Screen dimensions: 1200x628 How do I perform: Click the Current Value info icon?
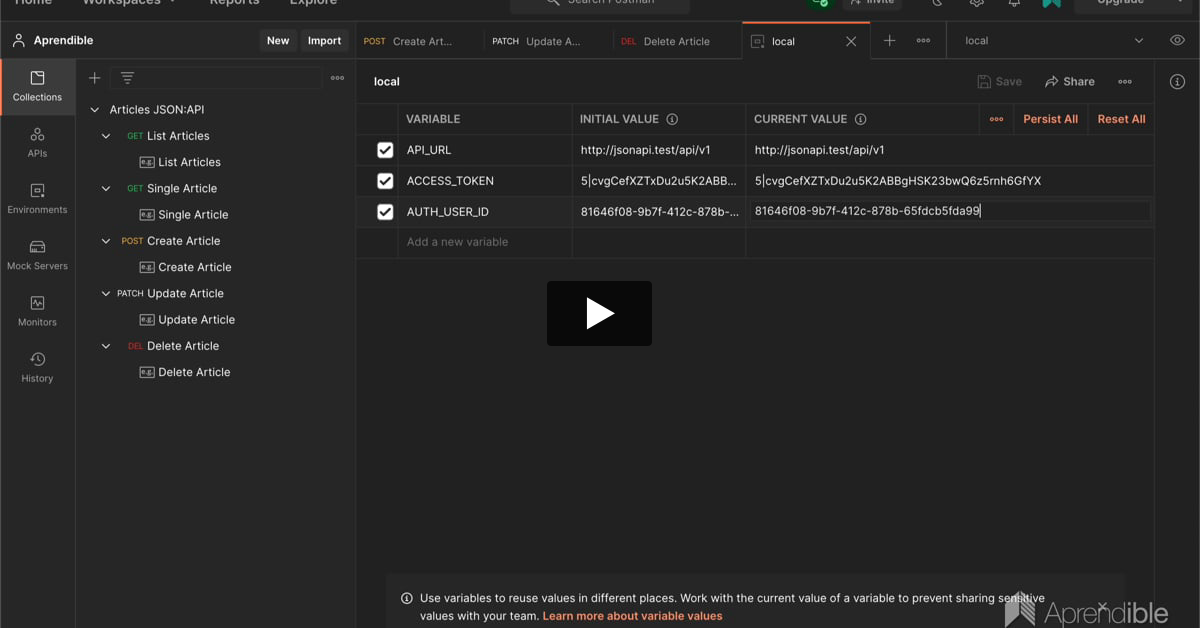860,119
